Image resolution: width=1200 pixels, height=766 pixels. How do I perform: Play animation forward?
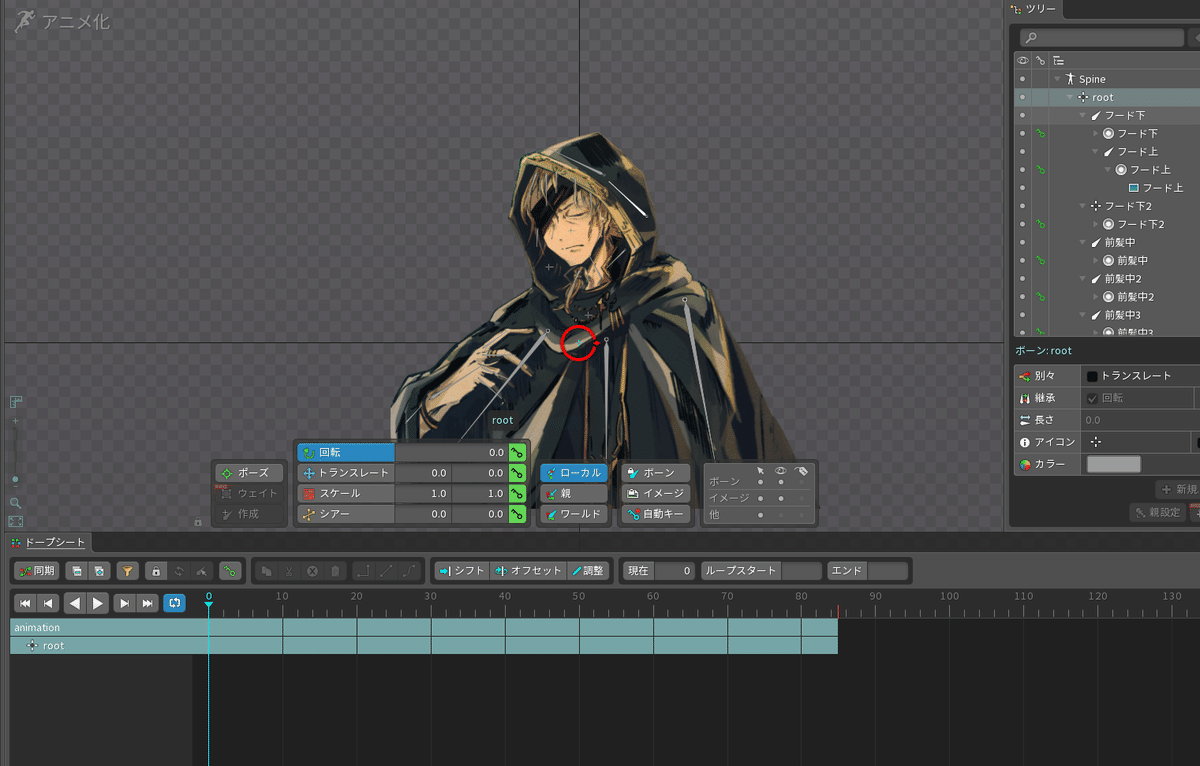tap(97, 602)
